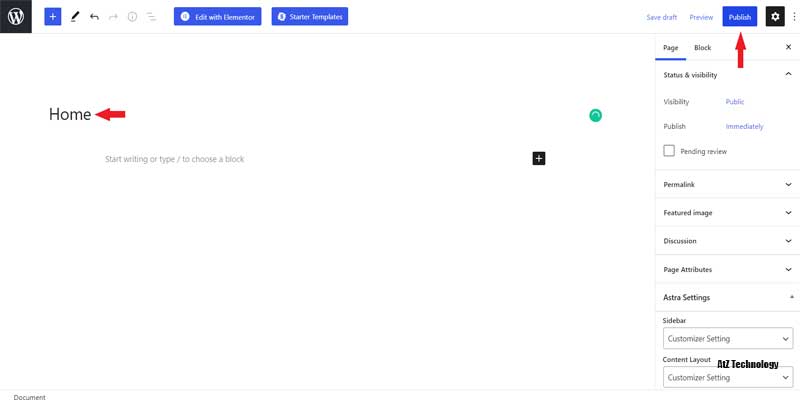This screenshot has height=400, width=800.
Task: Expand the Page Attributes section
Action: click(728, 269)
